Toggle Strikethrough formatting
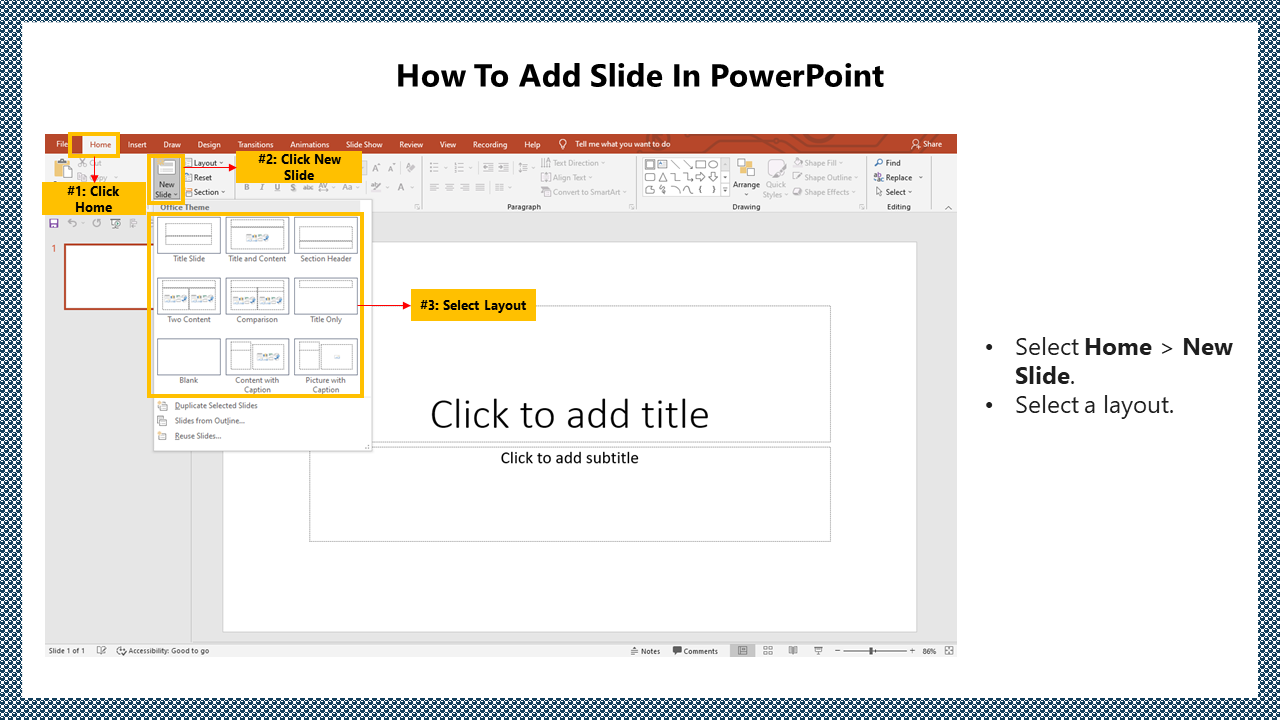The image size is (1280, 720). click(308, 187)
